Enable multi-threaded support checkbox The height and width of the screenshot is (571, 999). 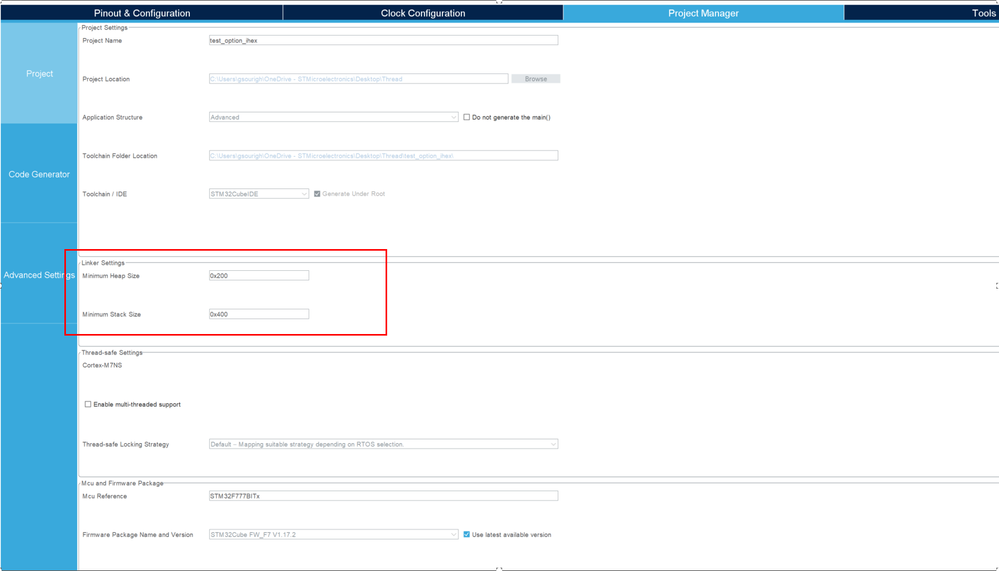[88, 404]
